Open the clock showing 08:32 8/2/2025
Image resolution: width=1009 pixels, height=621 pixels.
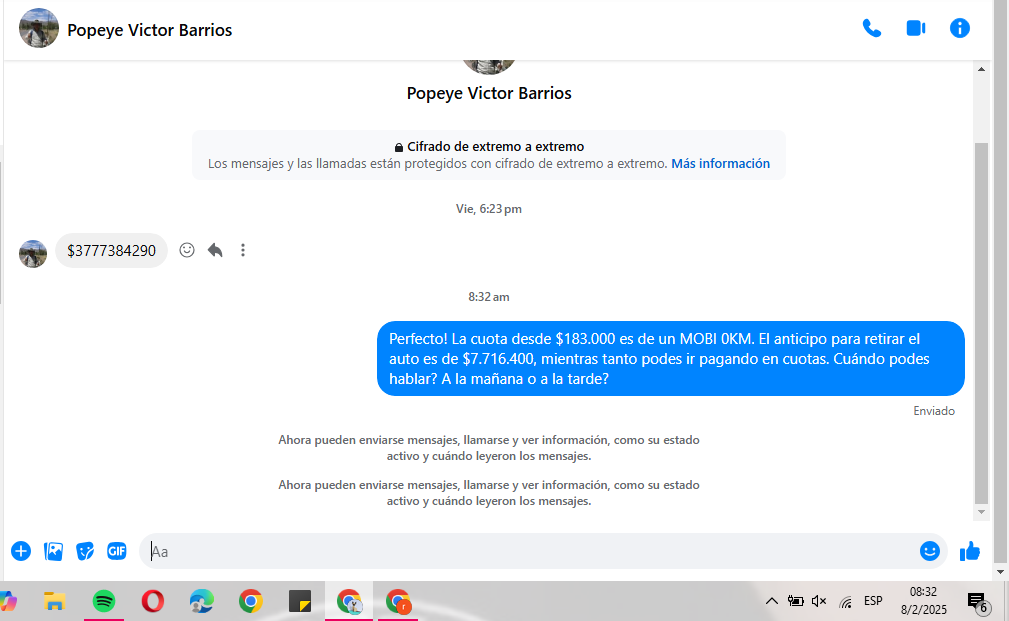click(923, 600)
